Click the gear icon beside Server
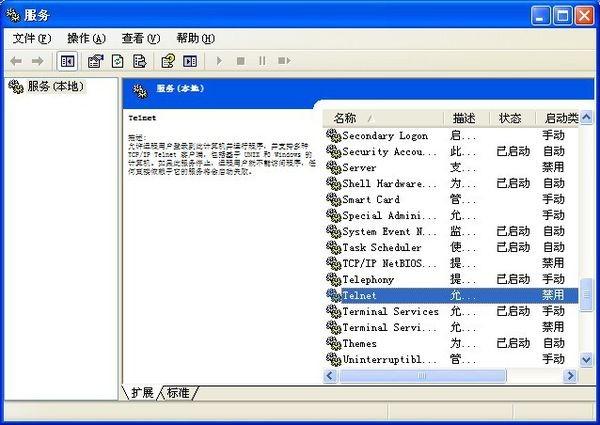The image size is (600, 425). (333, 168)
